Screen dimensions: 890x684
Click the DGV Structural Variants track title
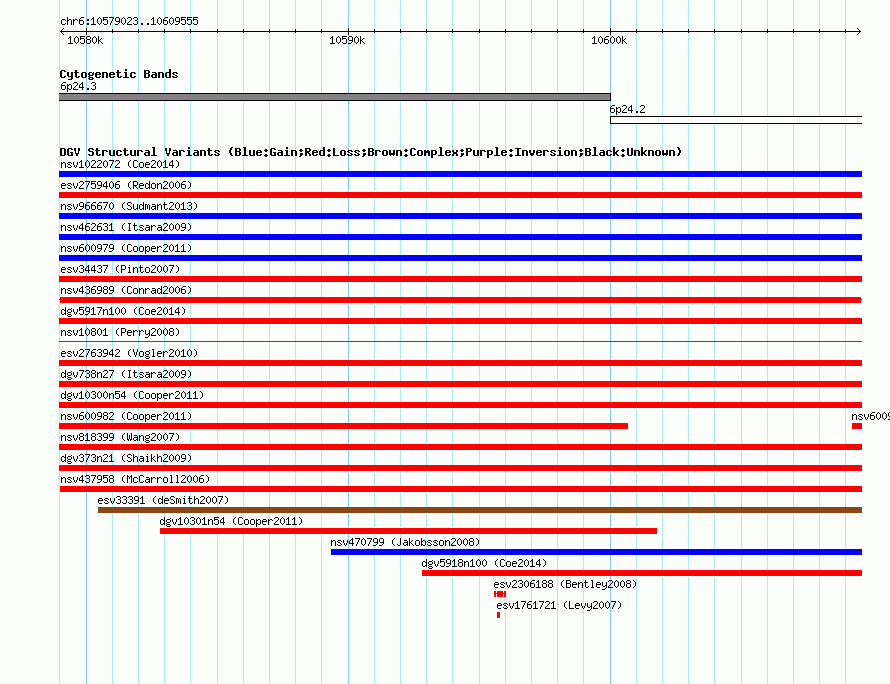click(371, 152)
